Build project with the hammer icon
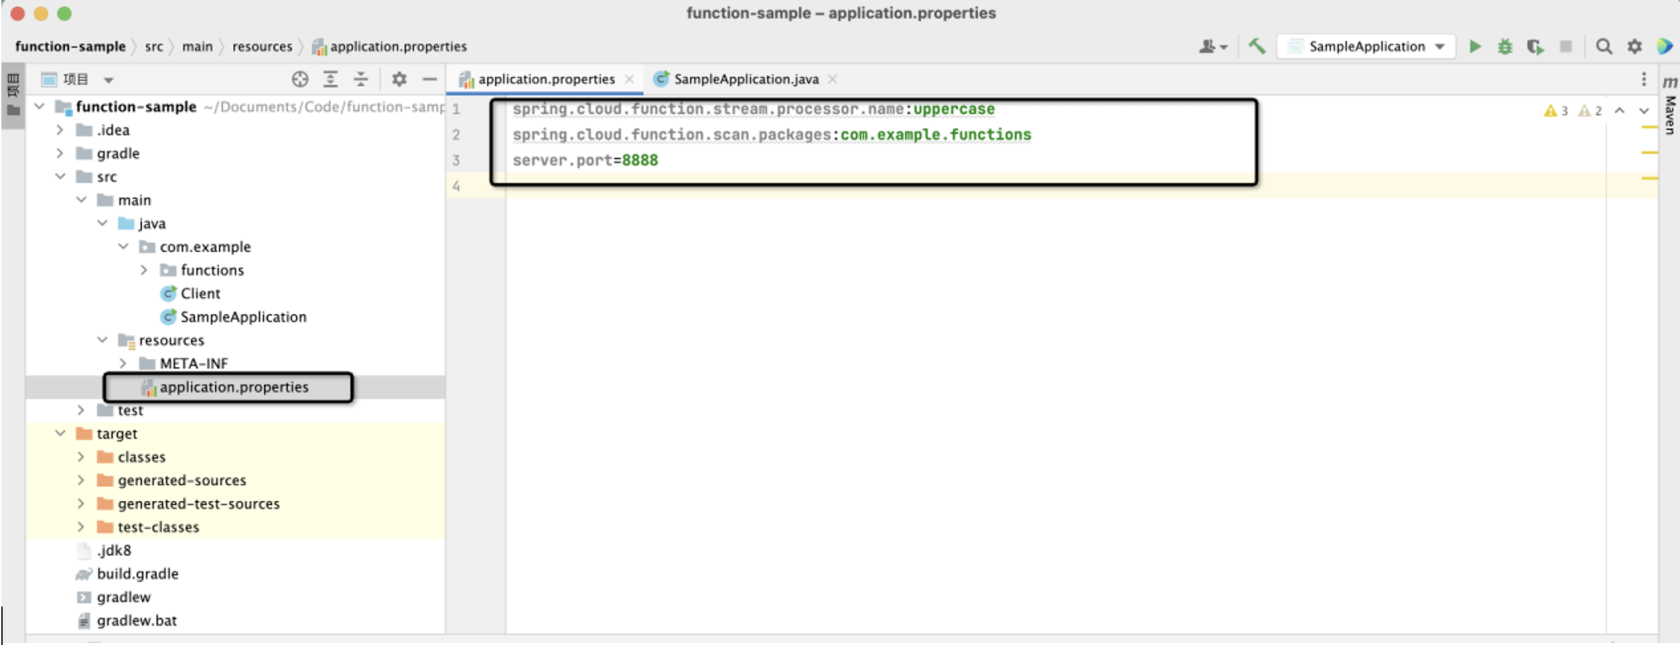 click(x=1257, y=46)
